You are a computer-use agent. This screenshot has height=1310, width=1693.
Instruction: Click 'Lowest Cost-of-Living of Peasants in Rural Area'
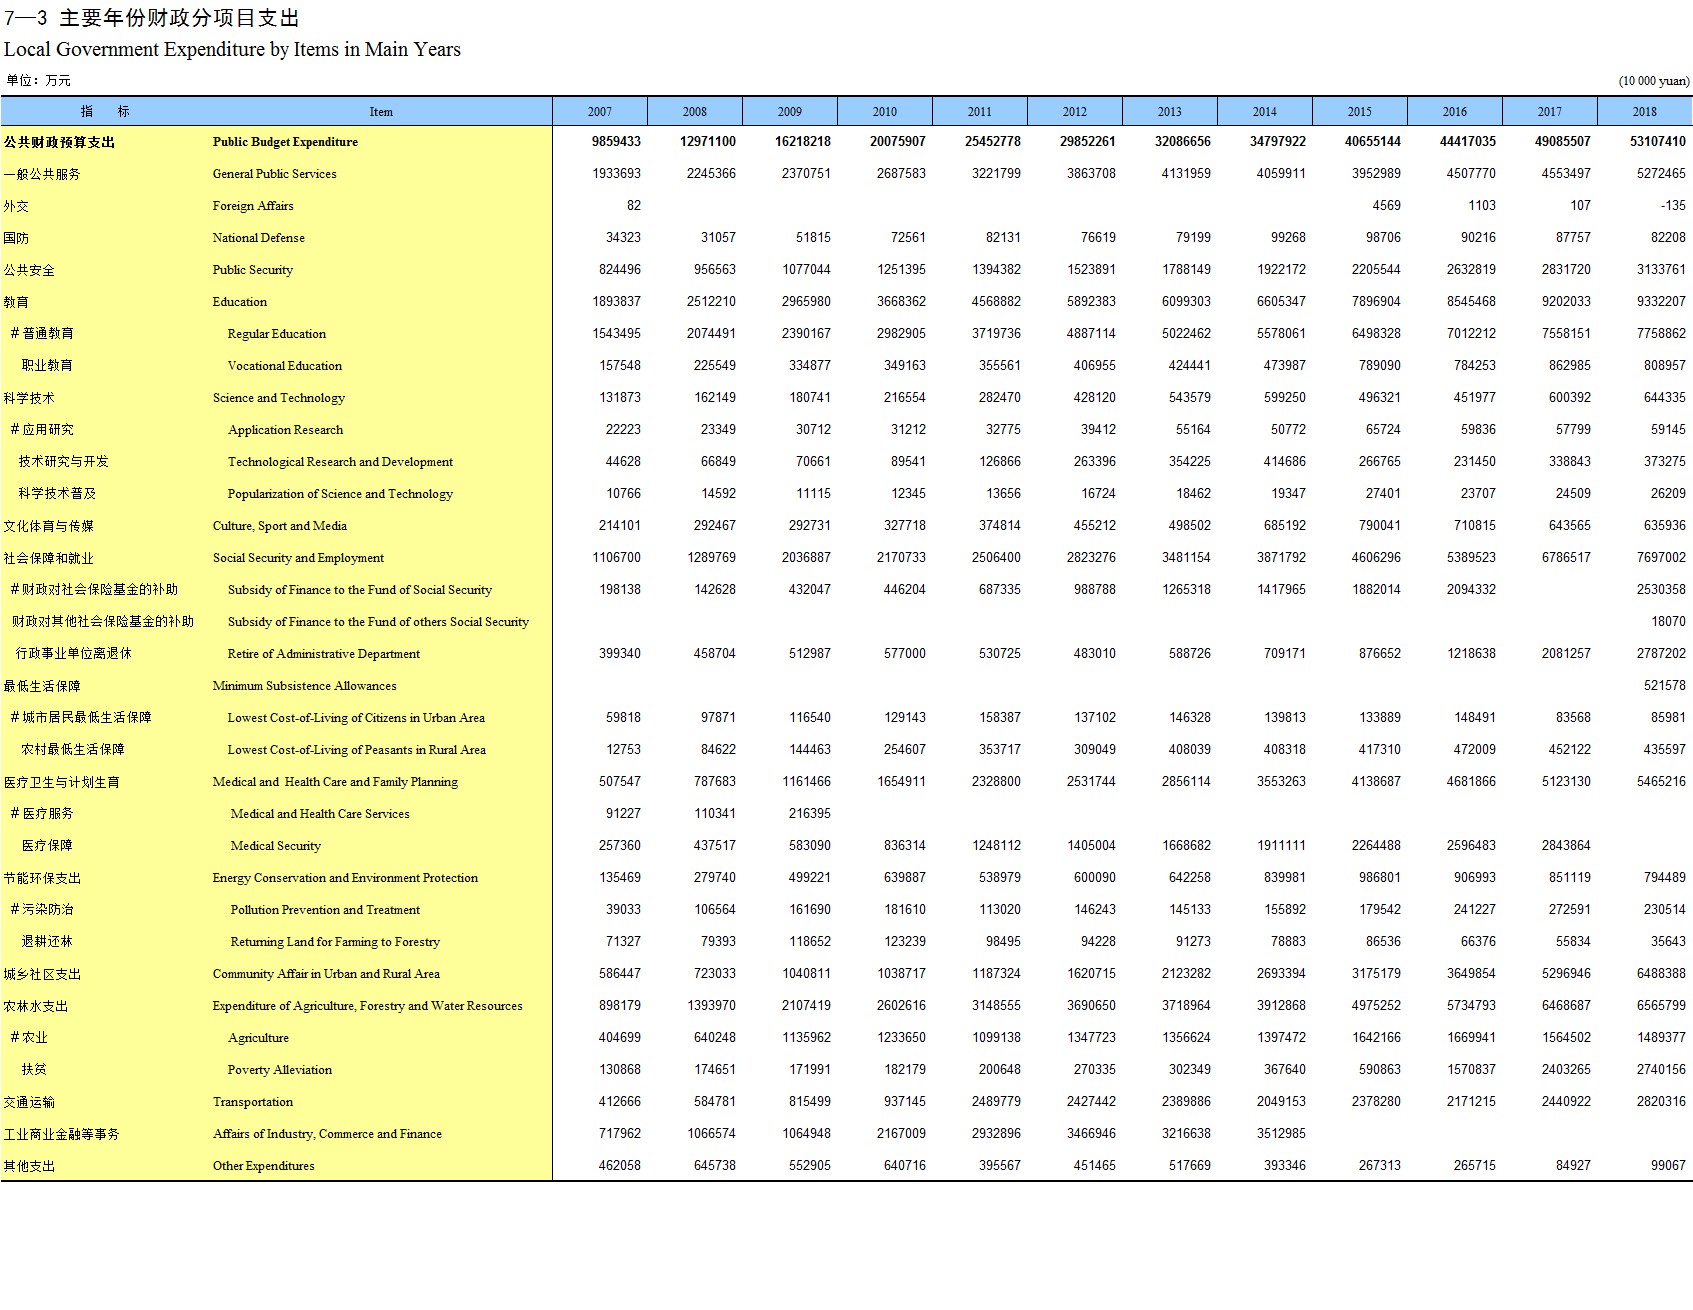pyautogui.click(x=356, y=750)
